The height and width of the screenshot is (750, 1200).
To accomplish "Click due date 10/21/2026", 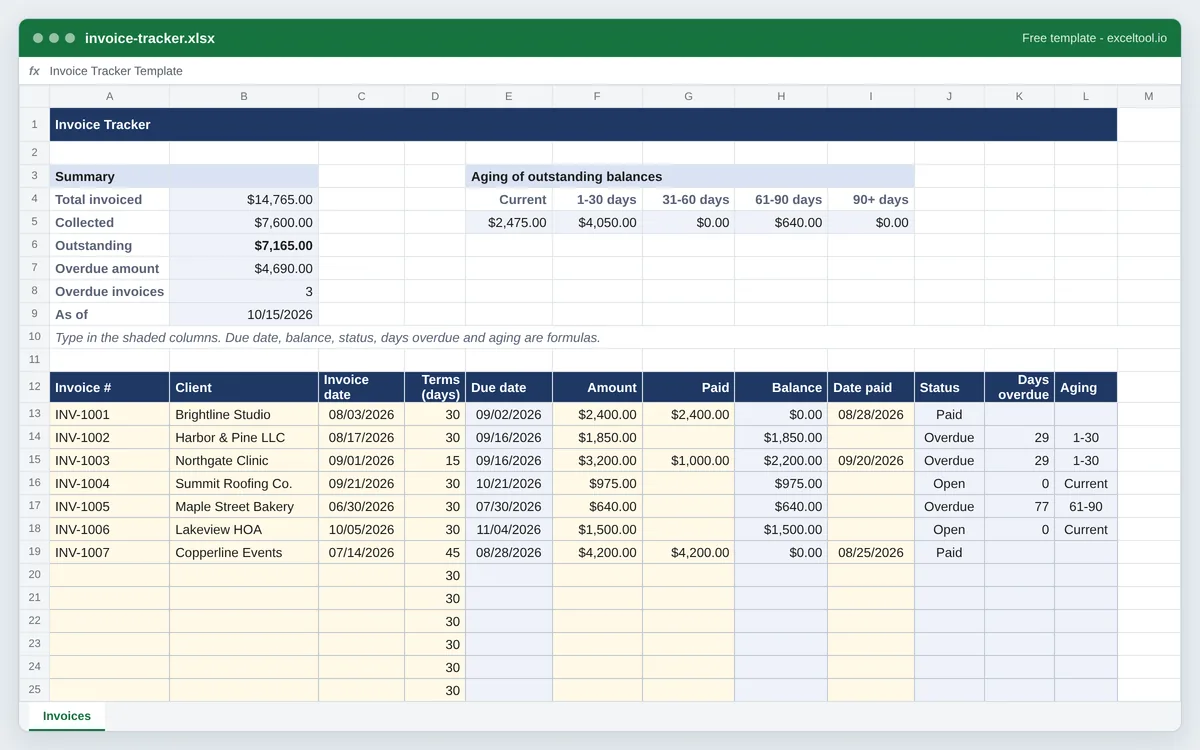I will click(509, 483).
